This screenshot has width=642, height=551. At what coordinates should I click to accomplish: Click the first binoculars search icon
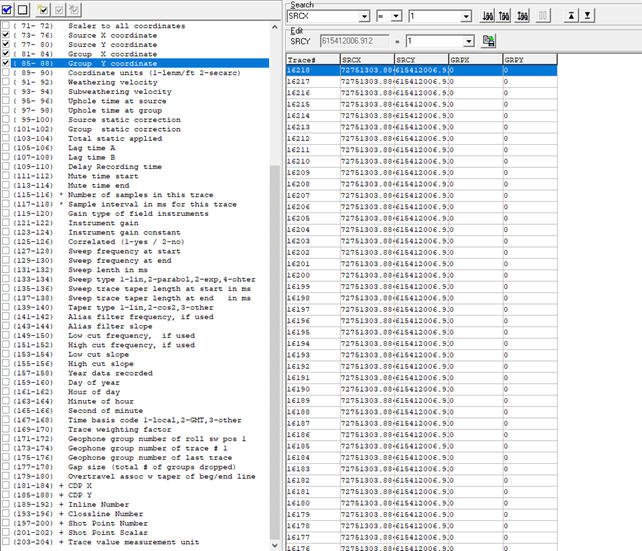[x=487, y=17]
